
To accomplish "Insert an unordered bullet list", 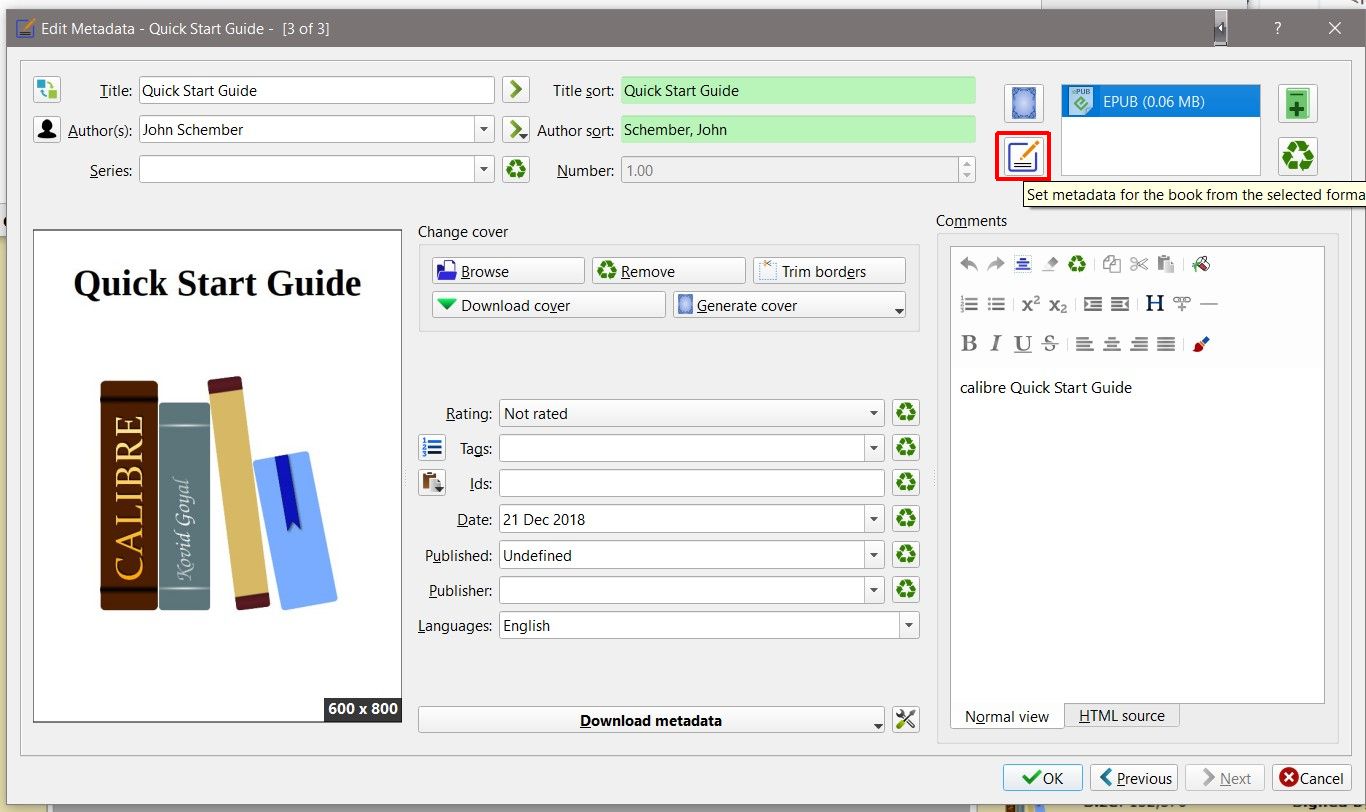I will click(x=995, y=304).
